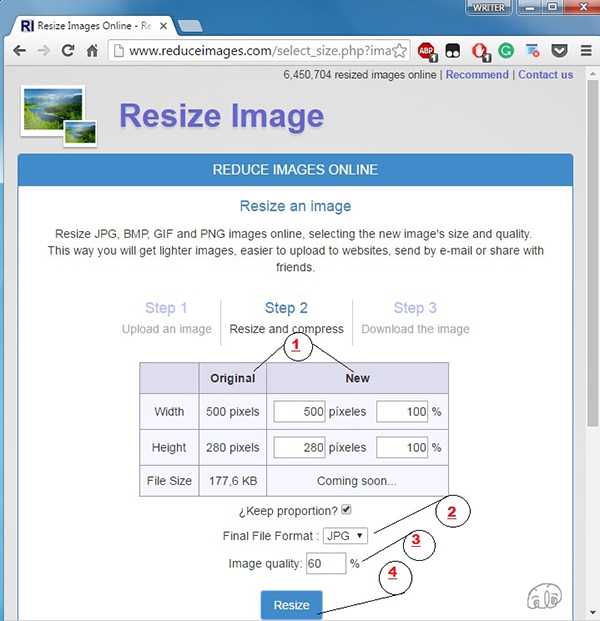600x621 pixels.
Task: Bookmark this page with the star icon
Action: [x=400, y=51]
